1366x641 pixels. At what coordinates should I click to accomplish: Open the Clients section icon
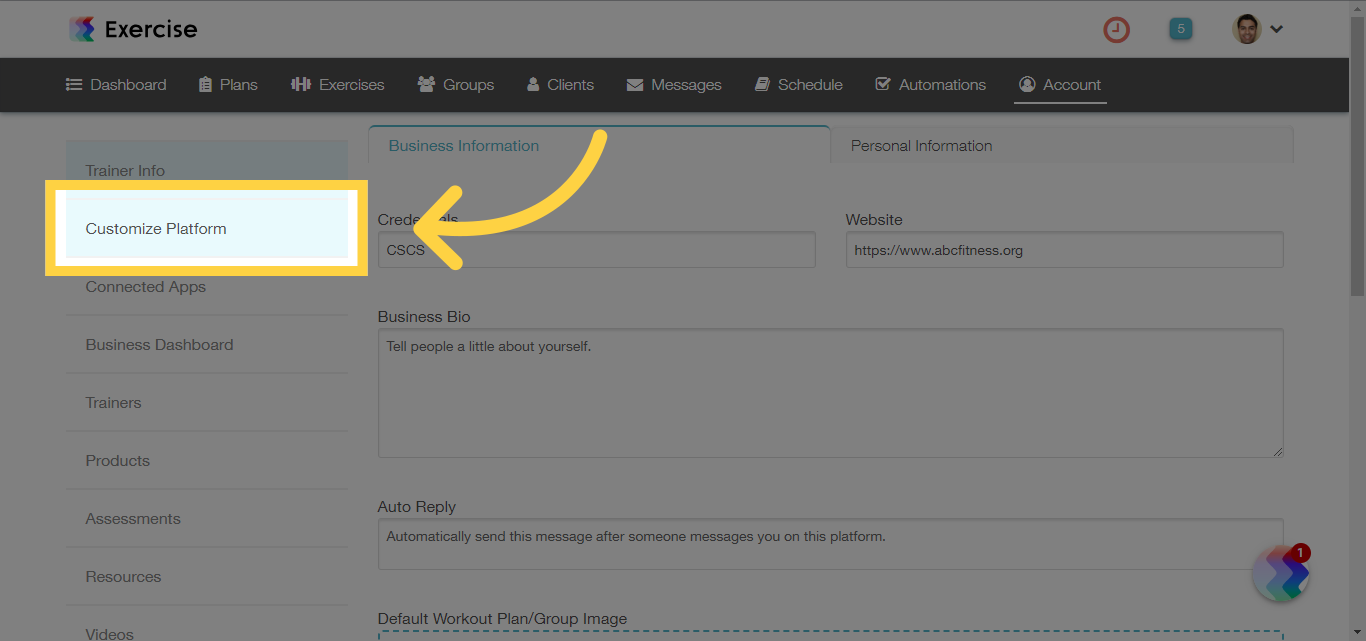point(533,84)
